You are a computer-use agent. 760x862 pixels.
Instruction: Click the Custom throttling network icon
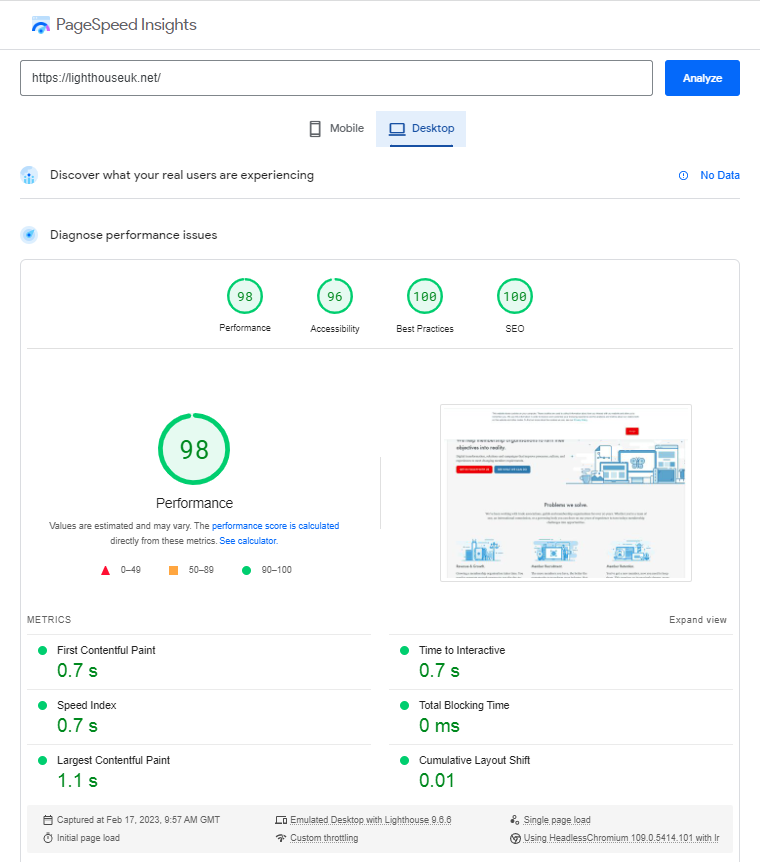coord(281,838)
